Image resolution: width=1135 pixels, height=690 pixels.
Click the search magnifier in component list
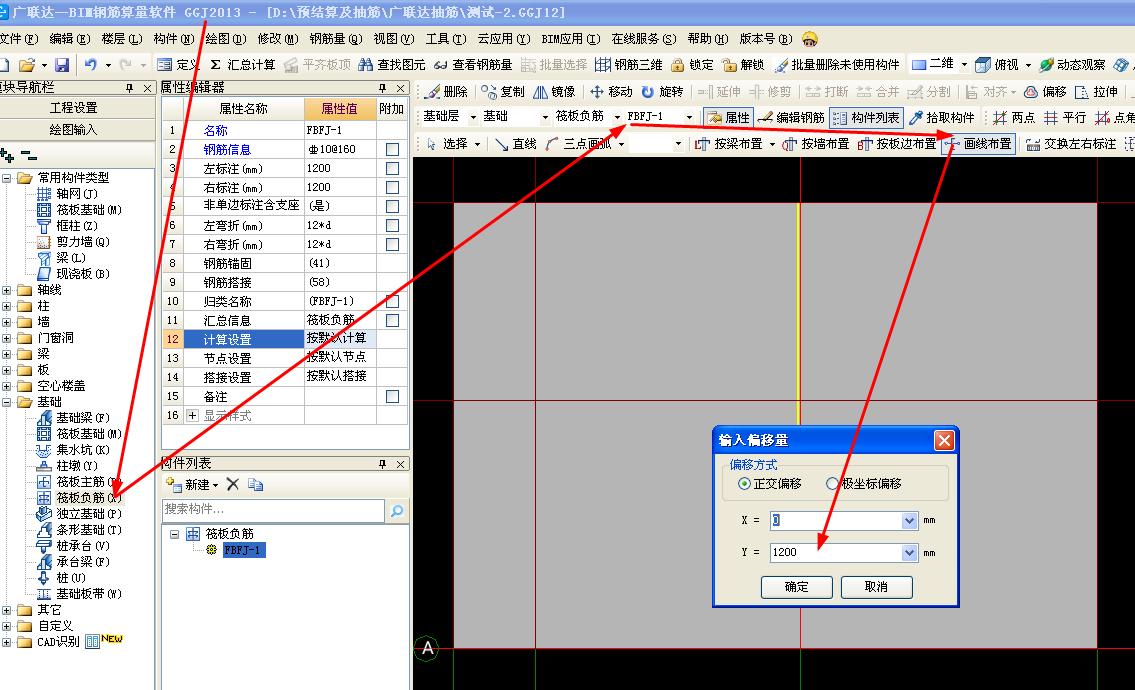pos(397,510)
